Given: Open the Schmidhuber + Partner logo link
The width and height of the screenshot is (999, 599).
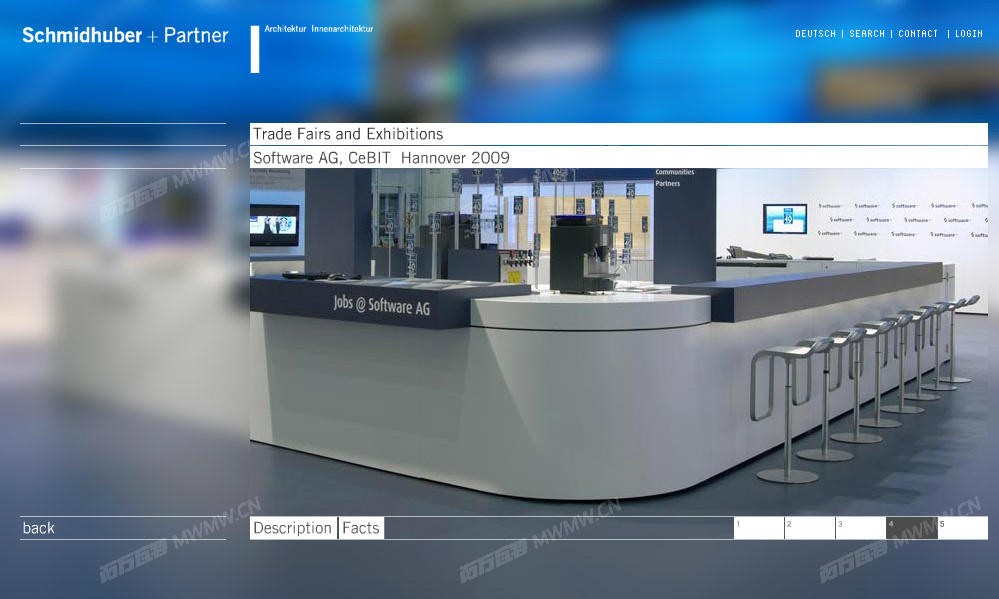Looking at the screenshot, I should [125, 35].
